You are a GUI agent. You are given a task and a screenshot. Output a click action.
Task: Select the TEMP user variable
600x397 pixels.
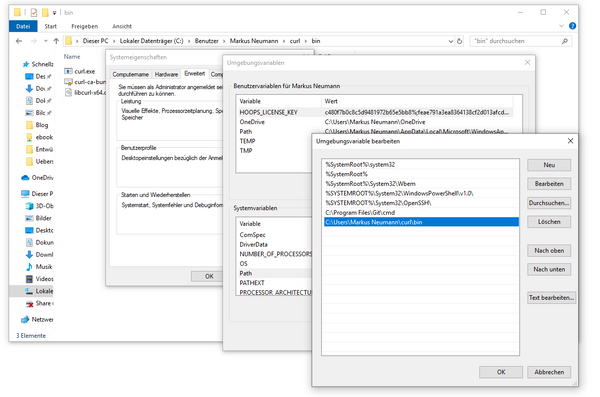247,141
